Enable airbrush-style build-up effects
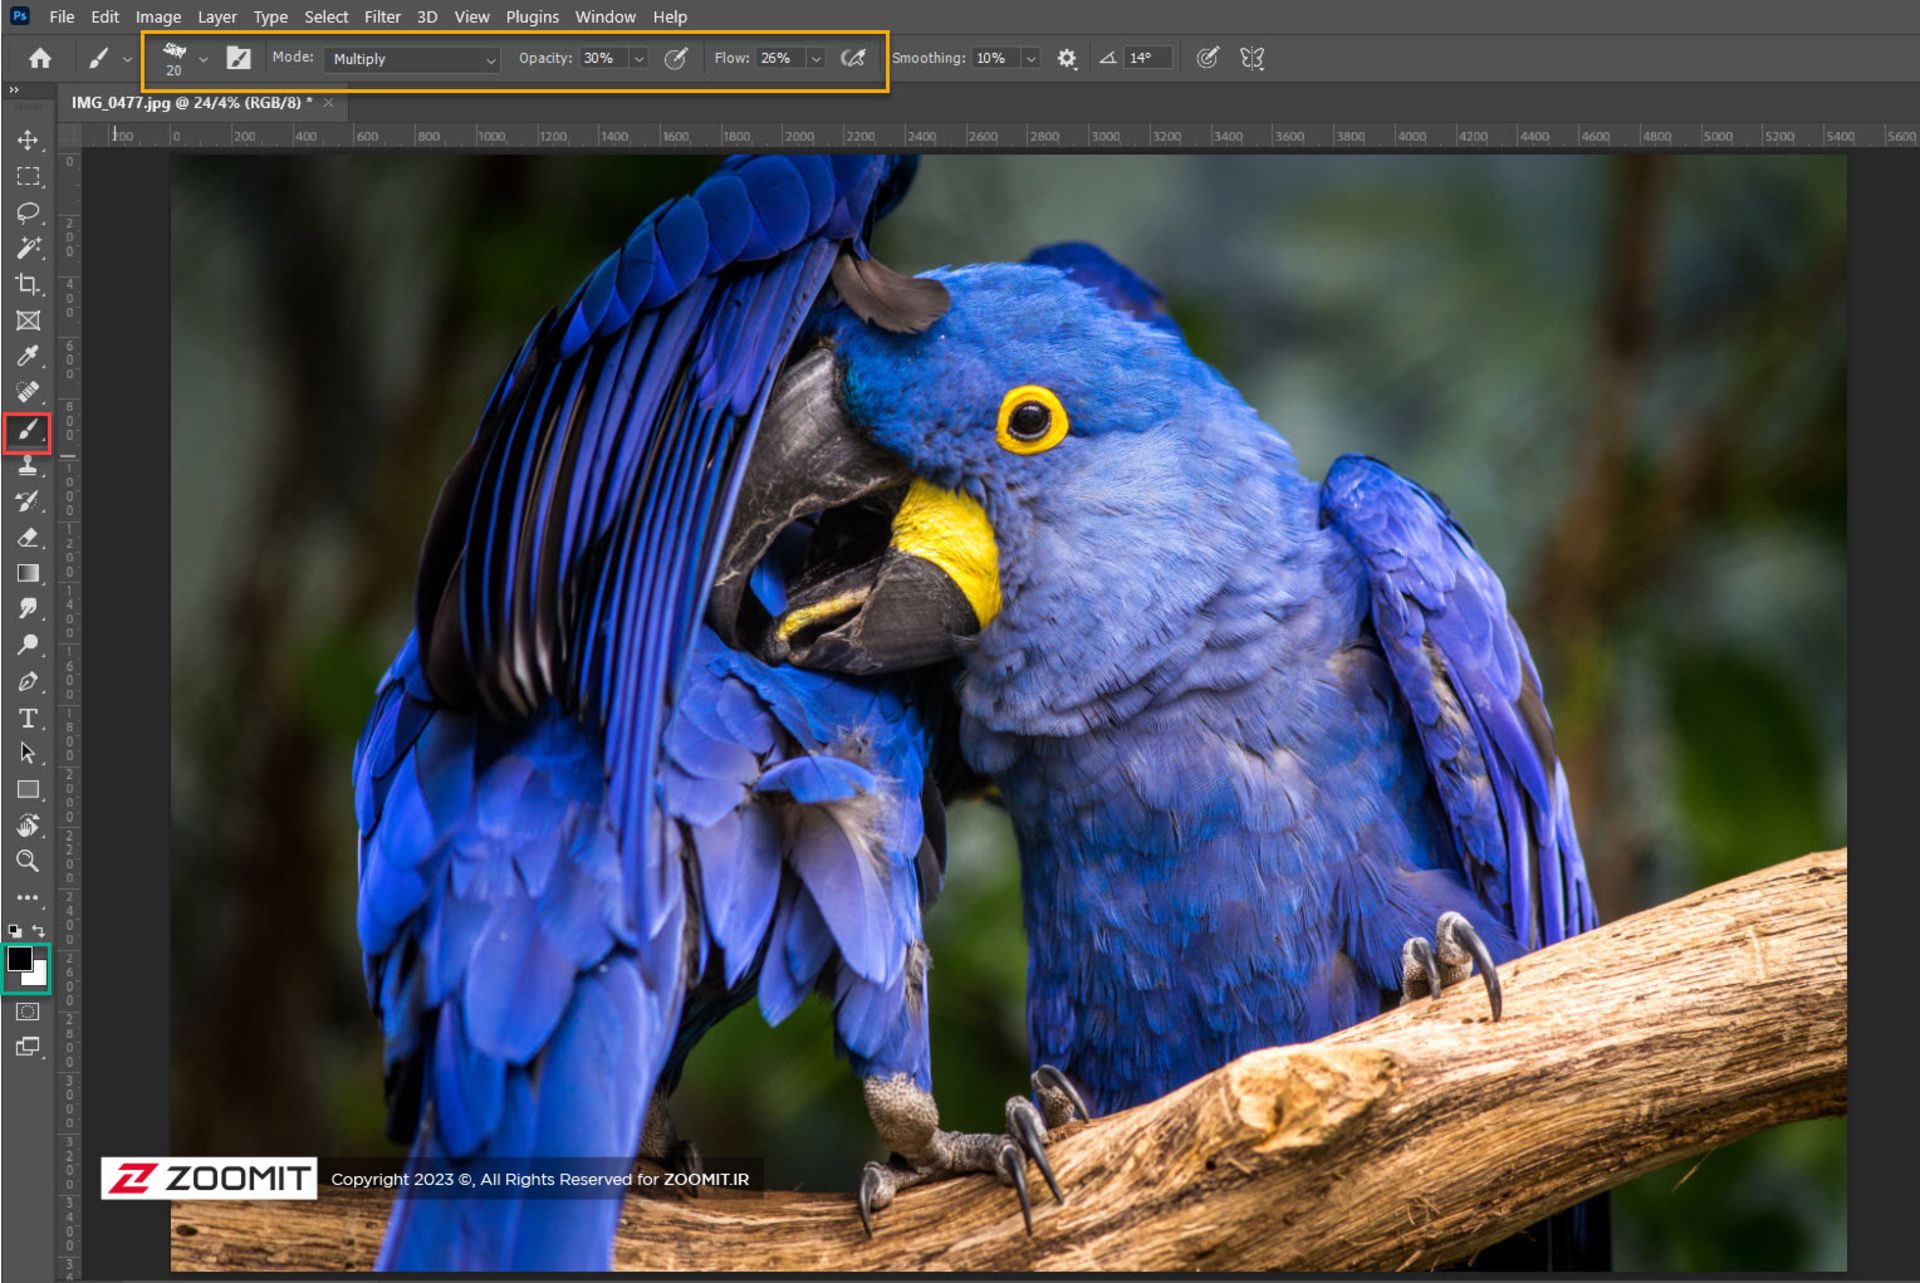 pos(853,59)
